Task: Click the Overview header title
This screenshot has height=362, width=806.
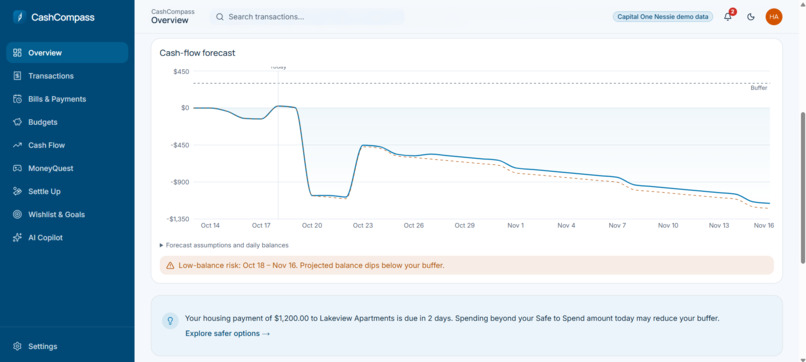Action: coord(170,21)
